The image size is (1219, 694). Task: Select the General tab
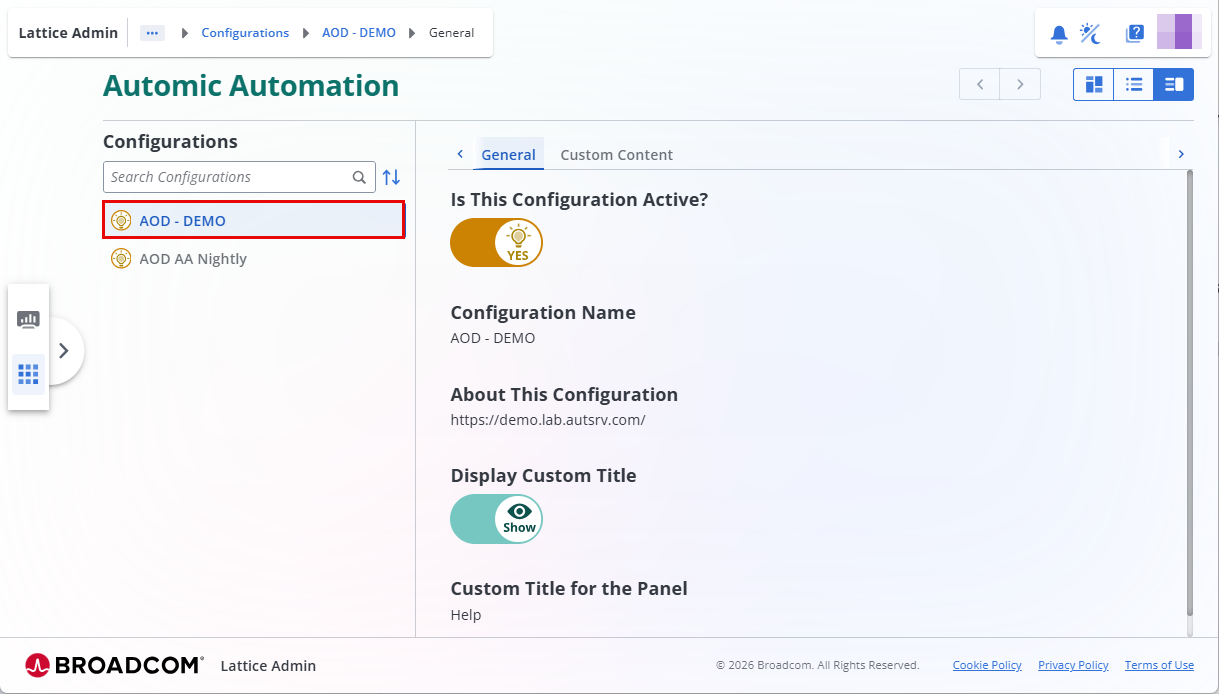(509, 154)
